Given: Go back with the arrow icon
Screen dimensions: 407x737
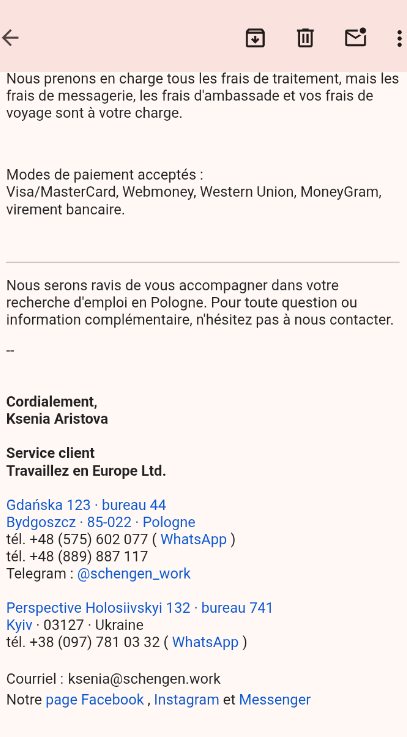Looking at the screenshot, I should 10,38.
